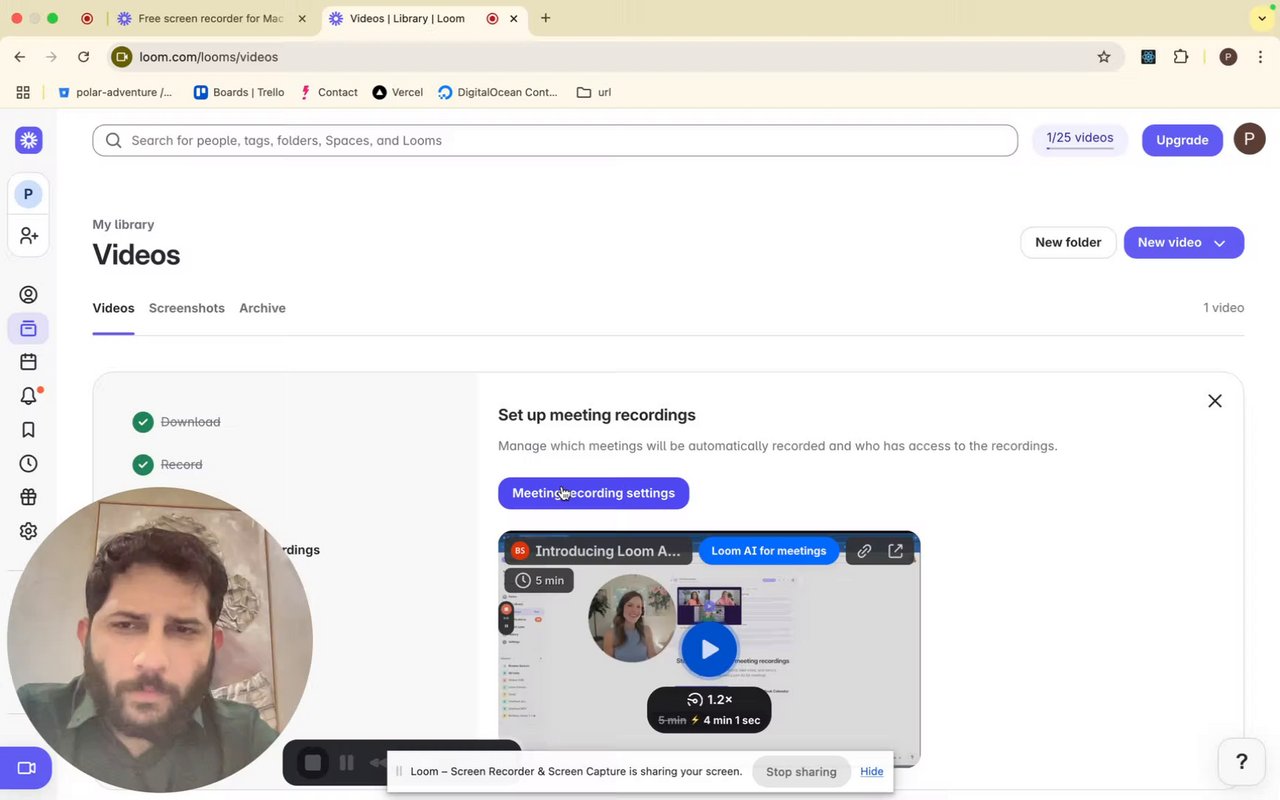This screenshot has width=1280, height=800.
Task: Click the React DevTools extension icon
Action: tap(1148, 57)
